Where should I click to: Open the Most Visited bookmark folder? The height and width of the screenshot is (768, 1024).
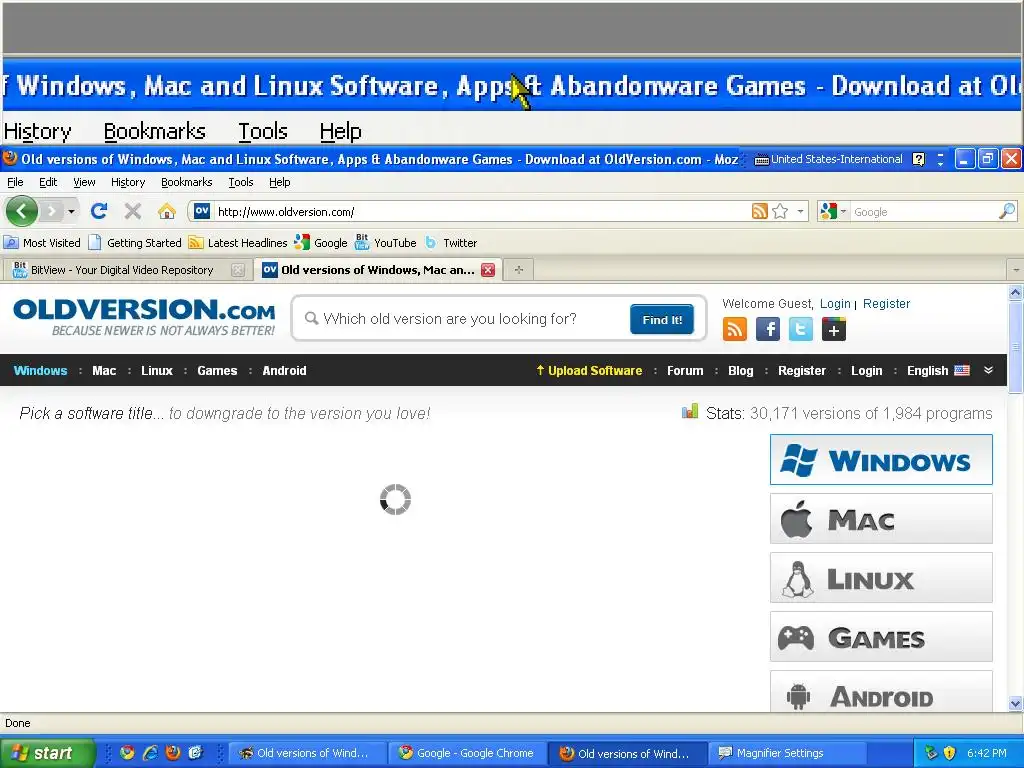pyautogui.click(x=42, y=243)
